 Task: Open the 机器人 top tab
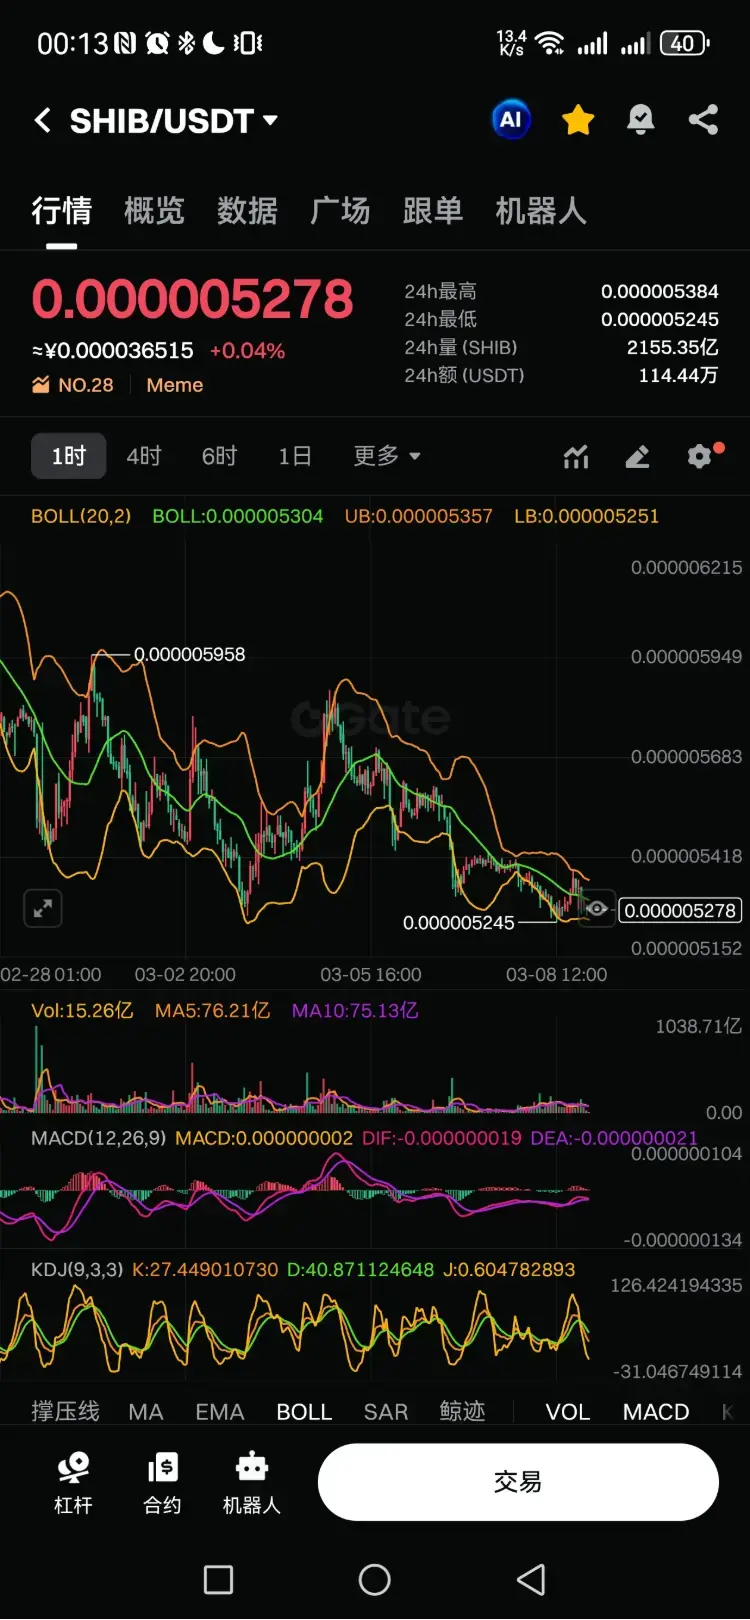point(541,210)
